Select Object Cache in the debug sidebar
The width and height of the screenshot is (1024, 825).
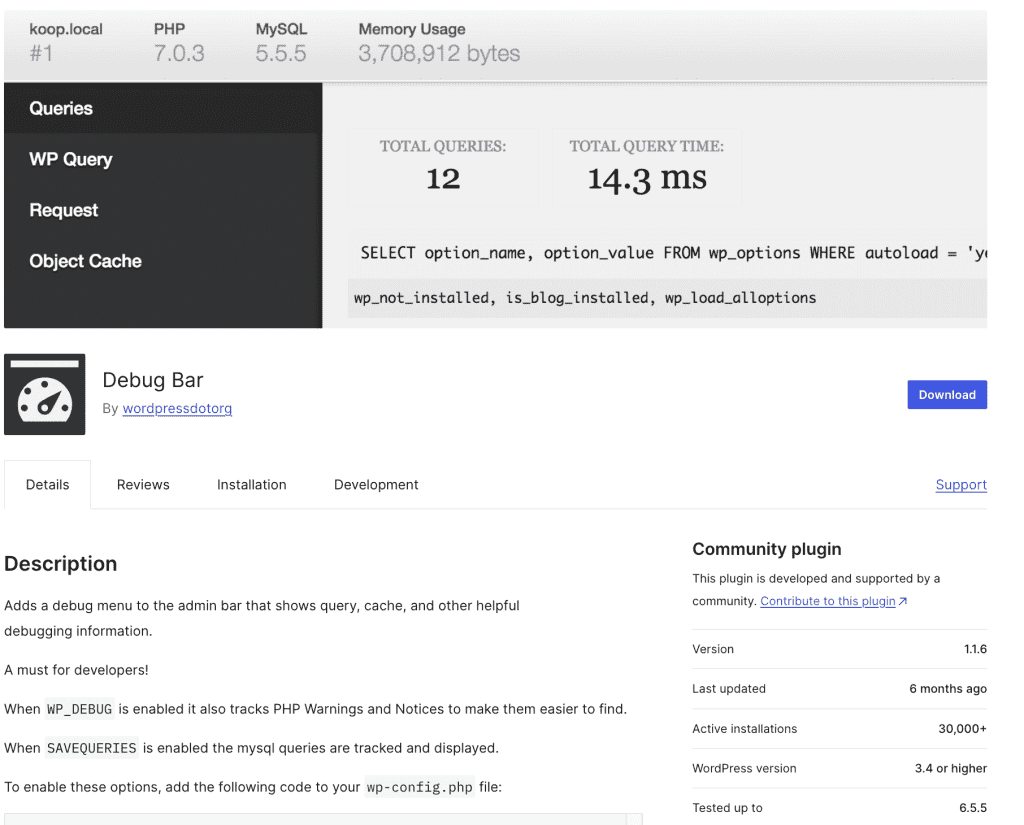(x=85, y=262)
